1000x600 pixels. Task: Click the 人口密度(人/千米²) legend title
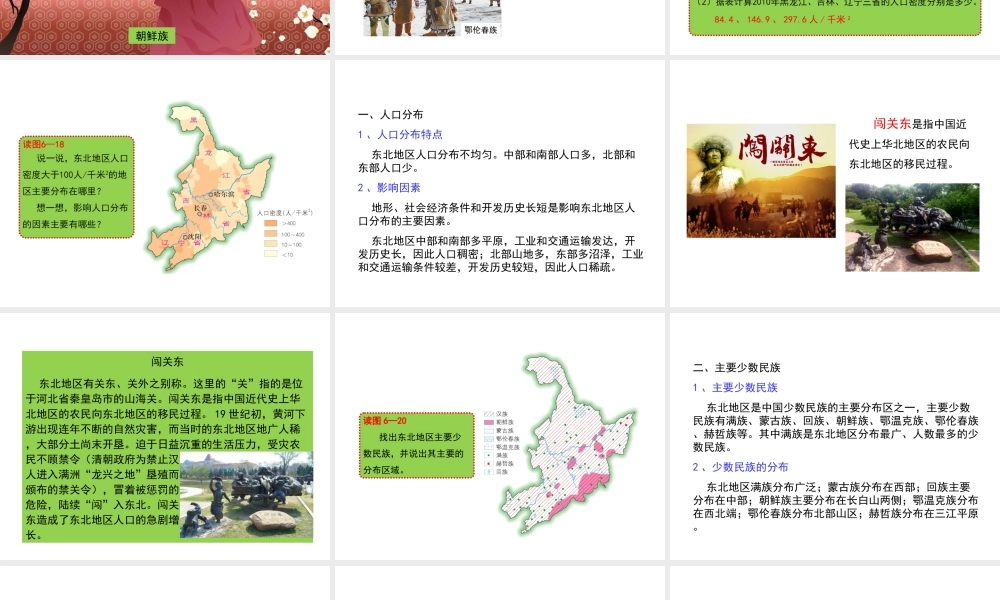click(284, 212)
